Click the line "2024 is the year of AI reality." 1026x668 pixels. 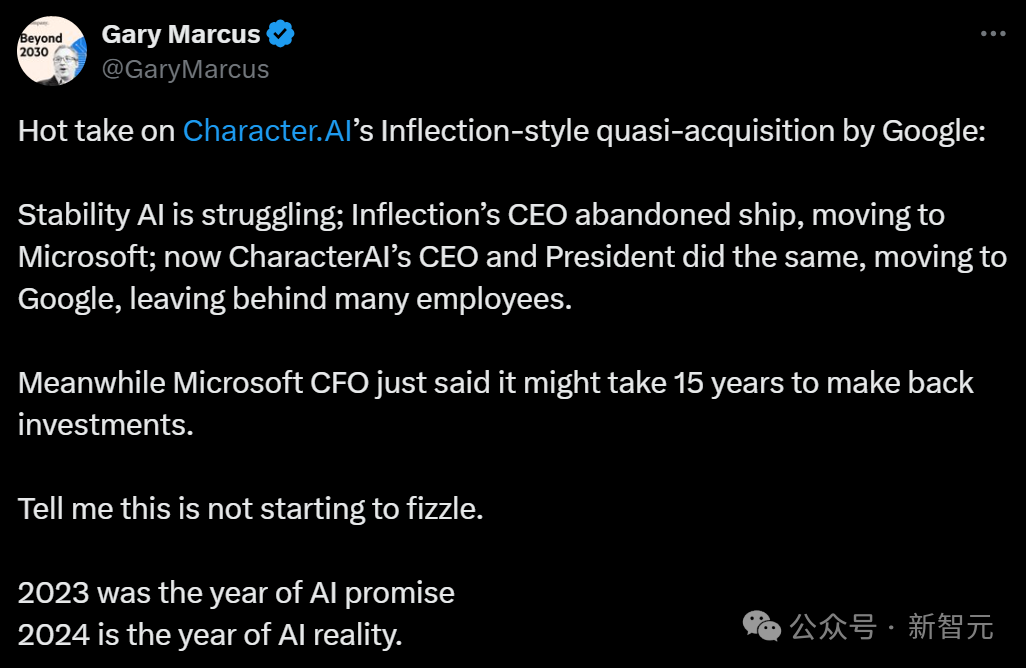coord(210,635)
